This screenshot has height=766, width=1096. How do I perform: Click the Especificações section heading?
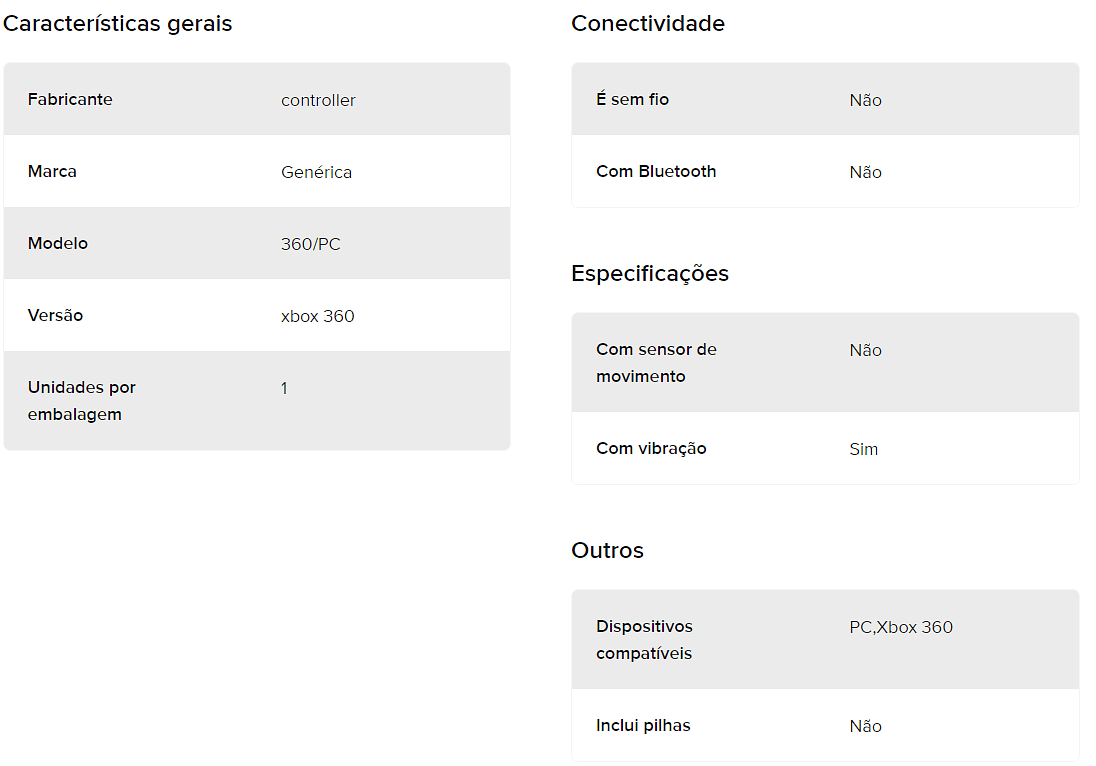(650, 273)
